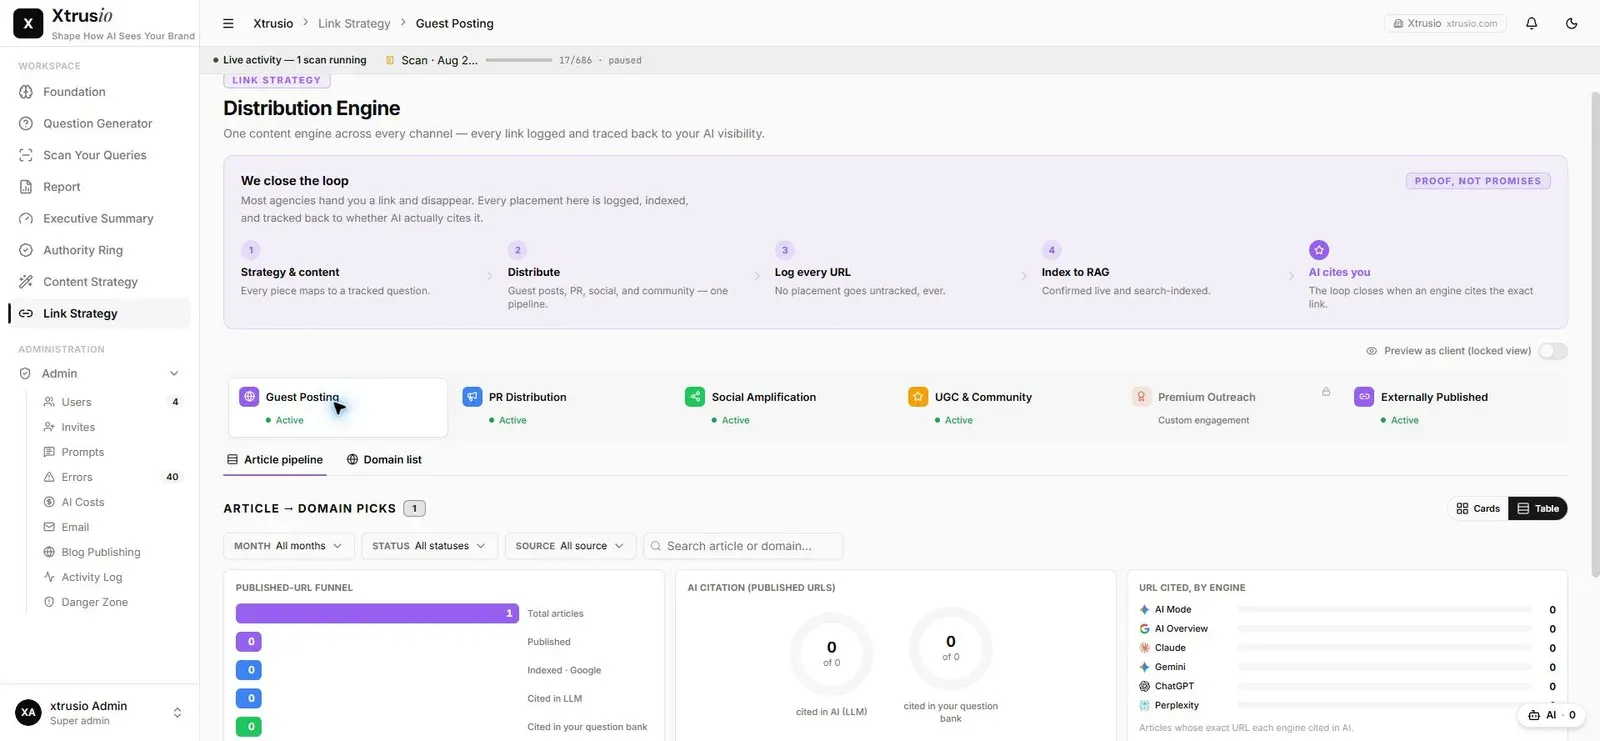Click the Scan Aug 2 activity item
The height and width of the screenshot is (741, 1600).
(432, 60)
